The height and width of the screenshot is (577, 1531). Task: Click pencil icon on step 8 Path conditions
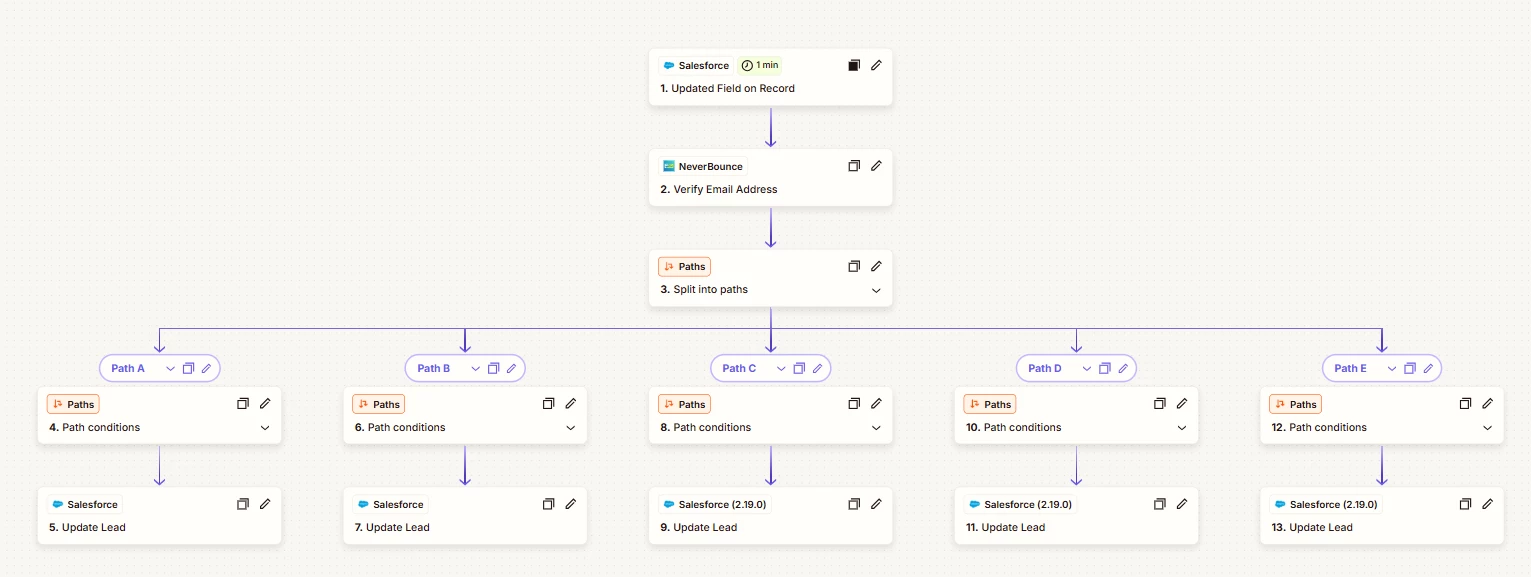[x=876, y=404]
